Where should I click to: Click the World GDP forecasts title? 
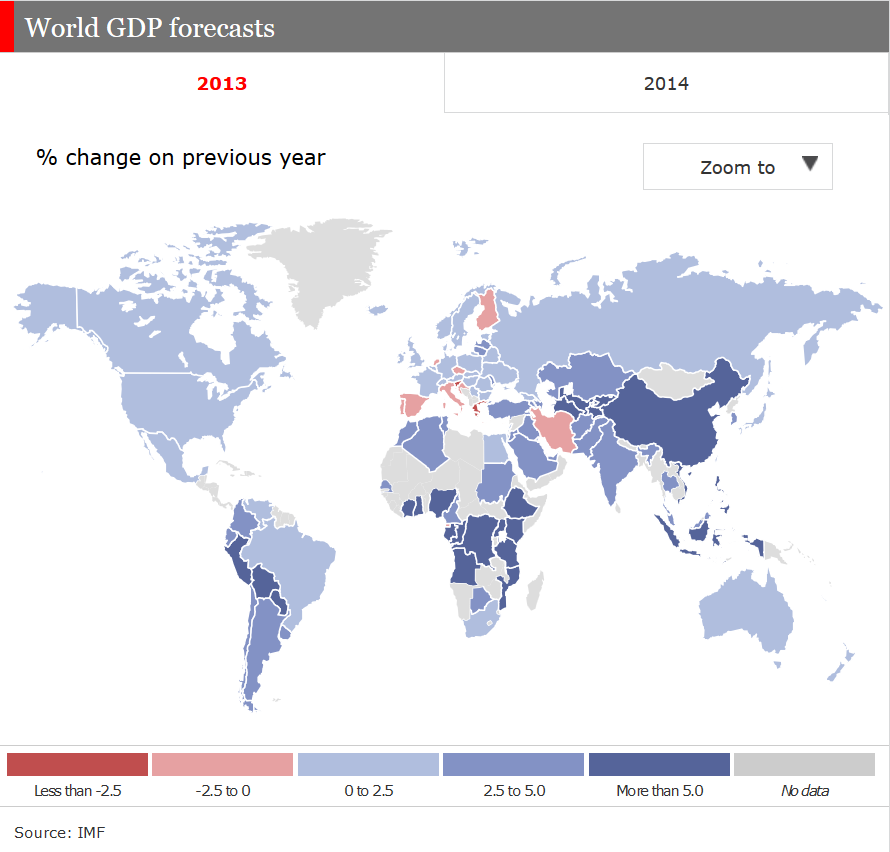152,28
